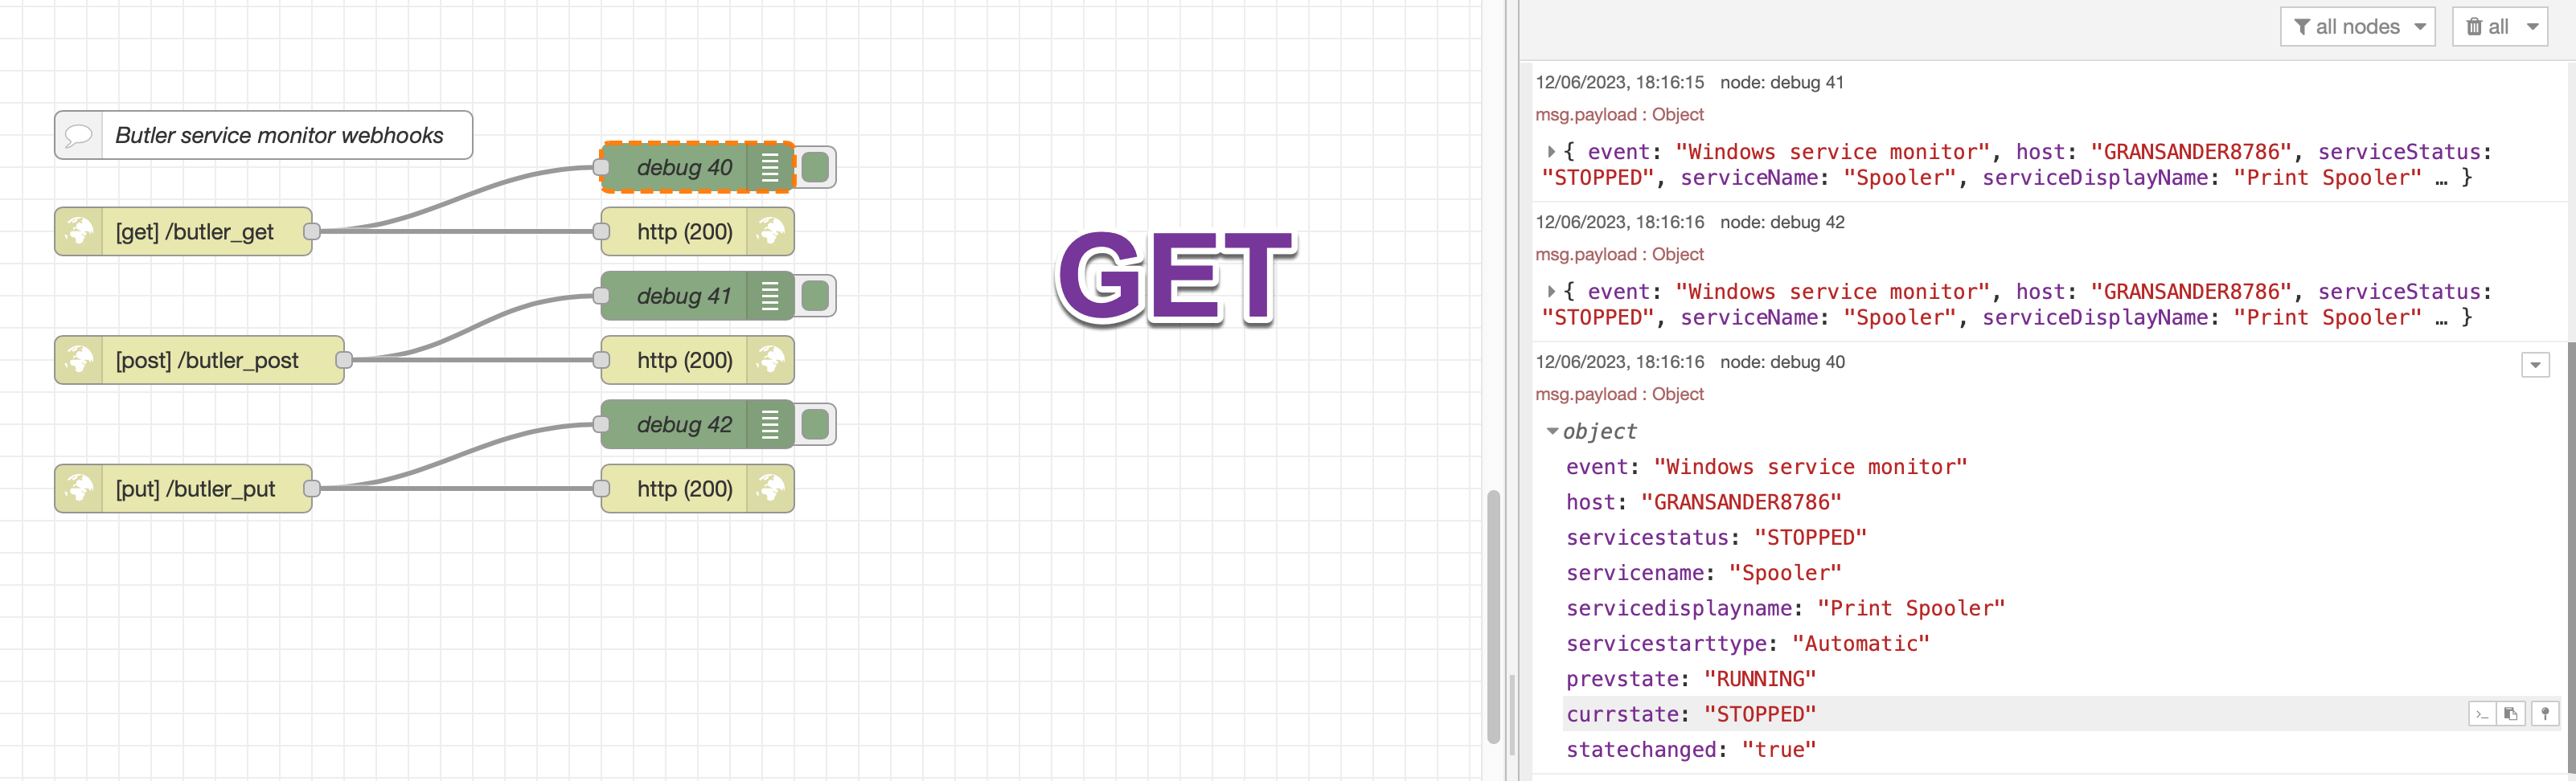Click globe icon on [post] /butler_post node
This screenshot has height=781, width=2576.
(x=79, y=360)
